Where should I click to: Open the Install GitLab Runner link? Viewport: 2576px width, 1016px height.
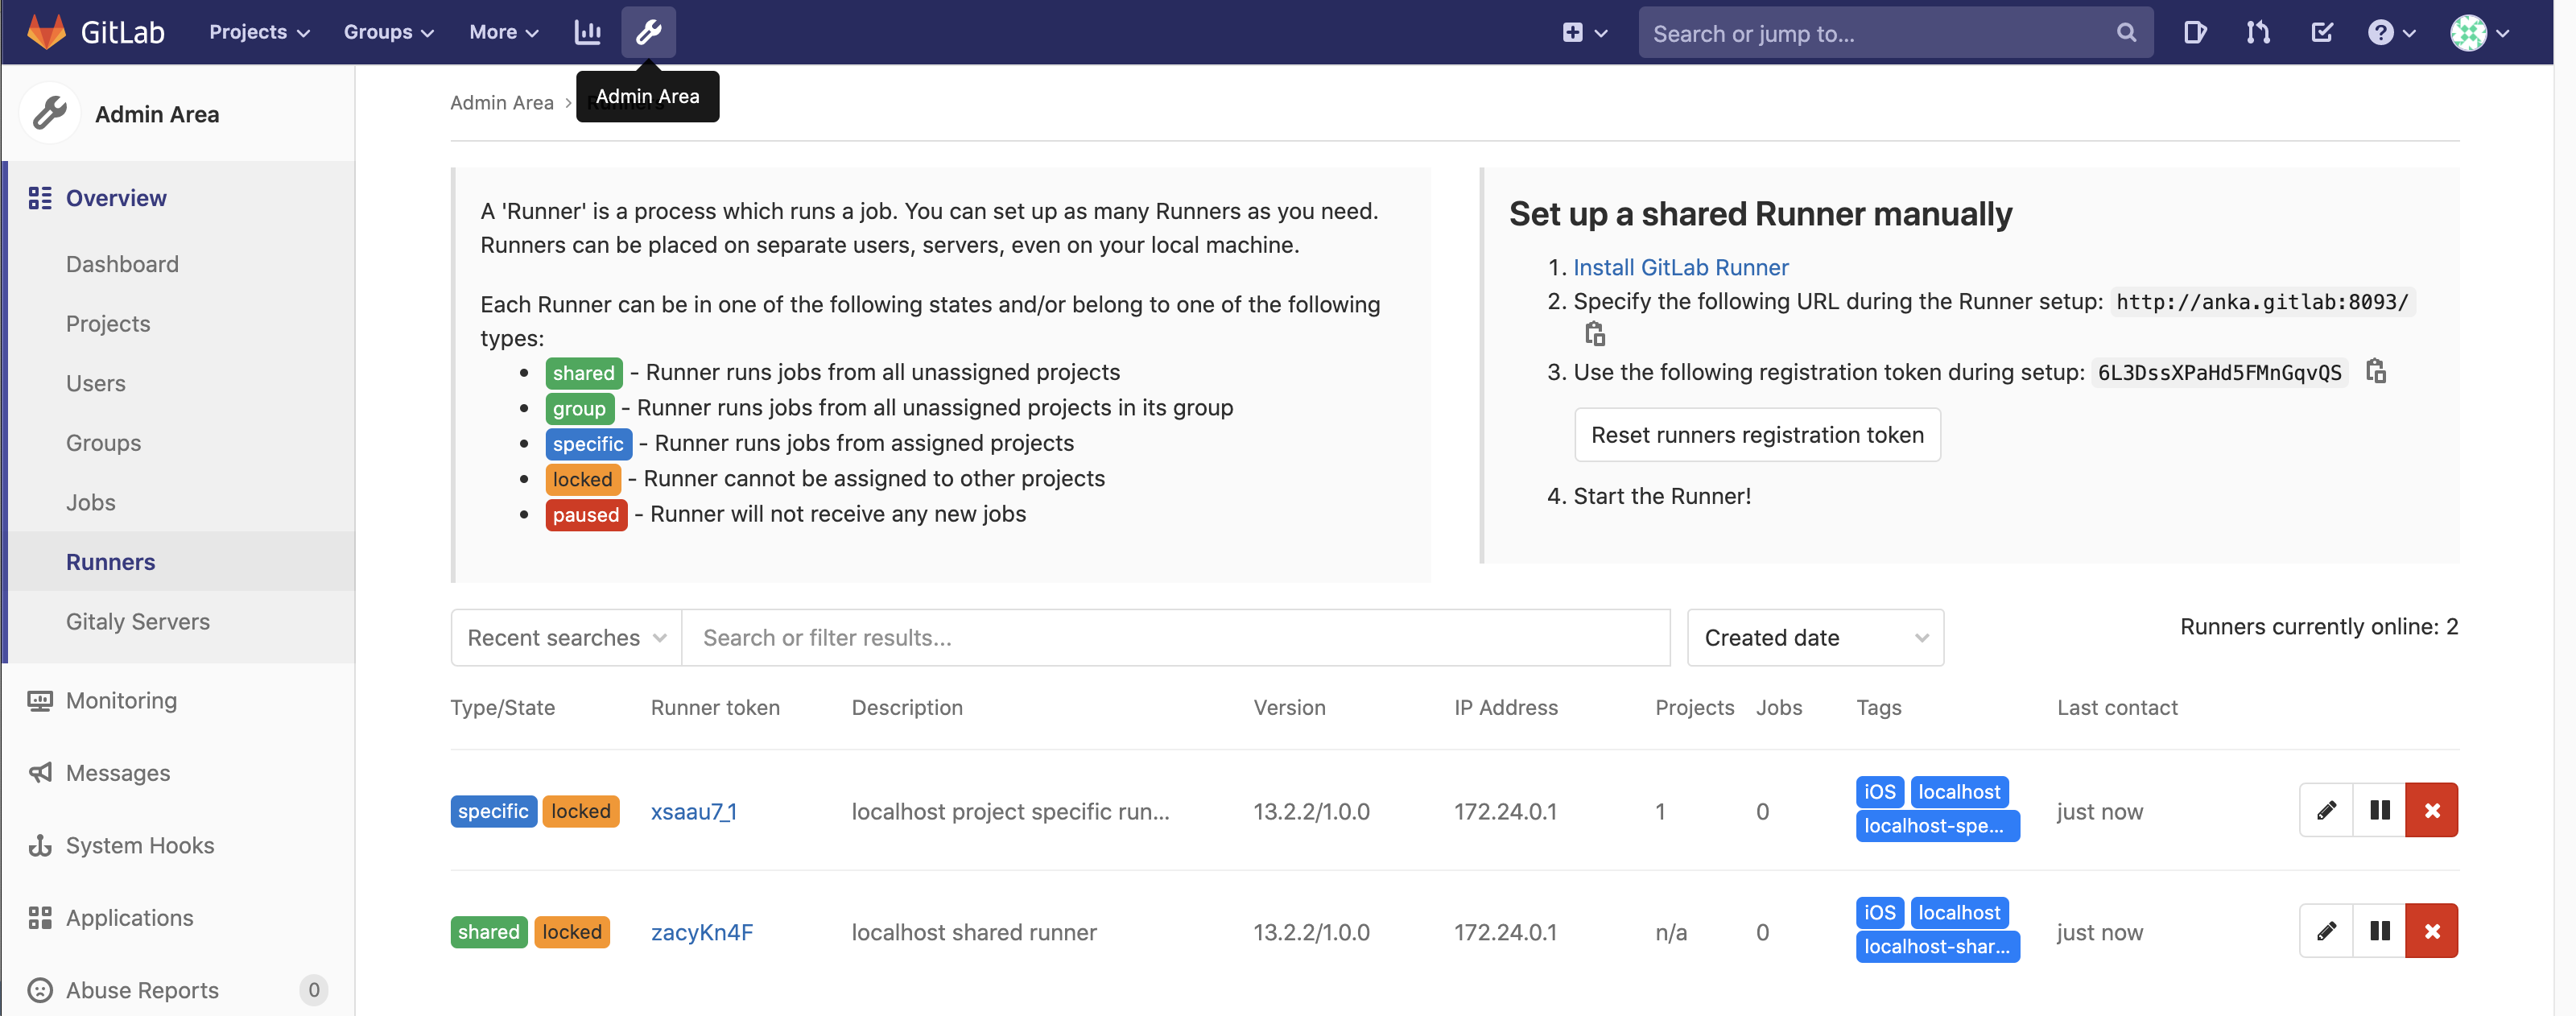tap(1680, 266)
